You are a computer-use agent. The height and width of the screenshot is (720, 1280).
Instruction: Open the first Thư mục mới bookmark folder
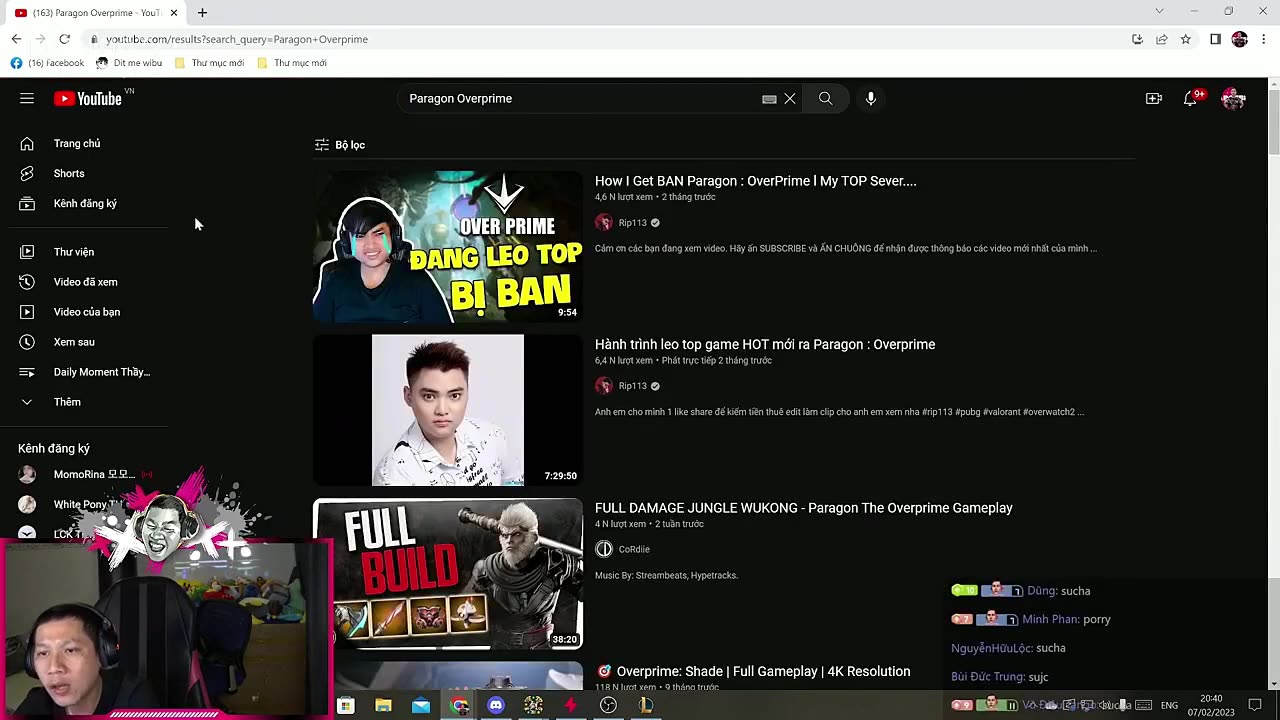point(209,63)
